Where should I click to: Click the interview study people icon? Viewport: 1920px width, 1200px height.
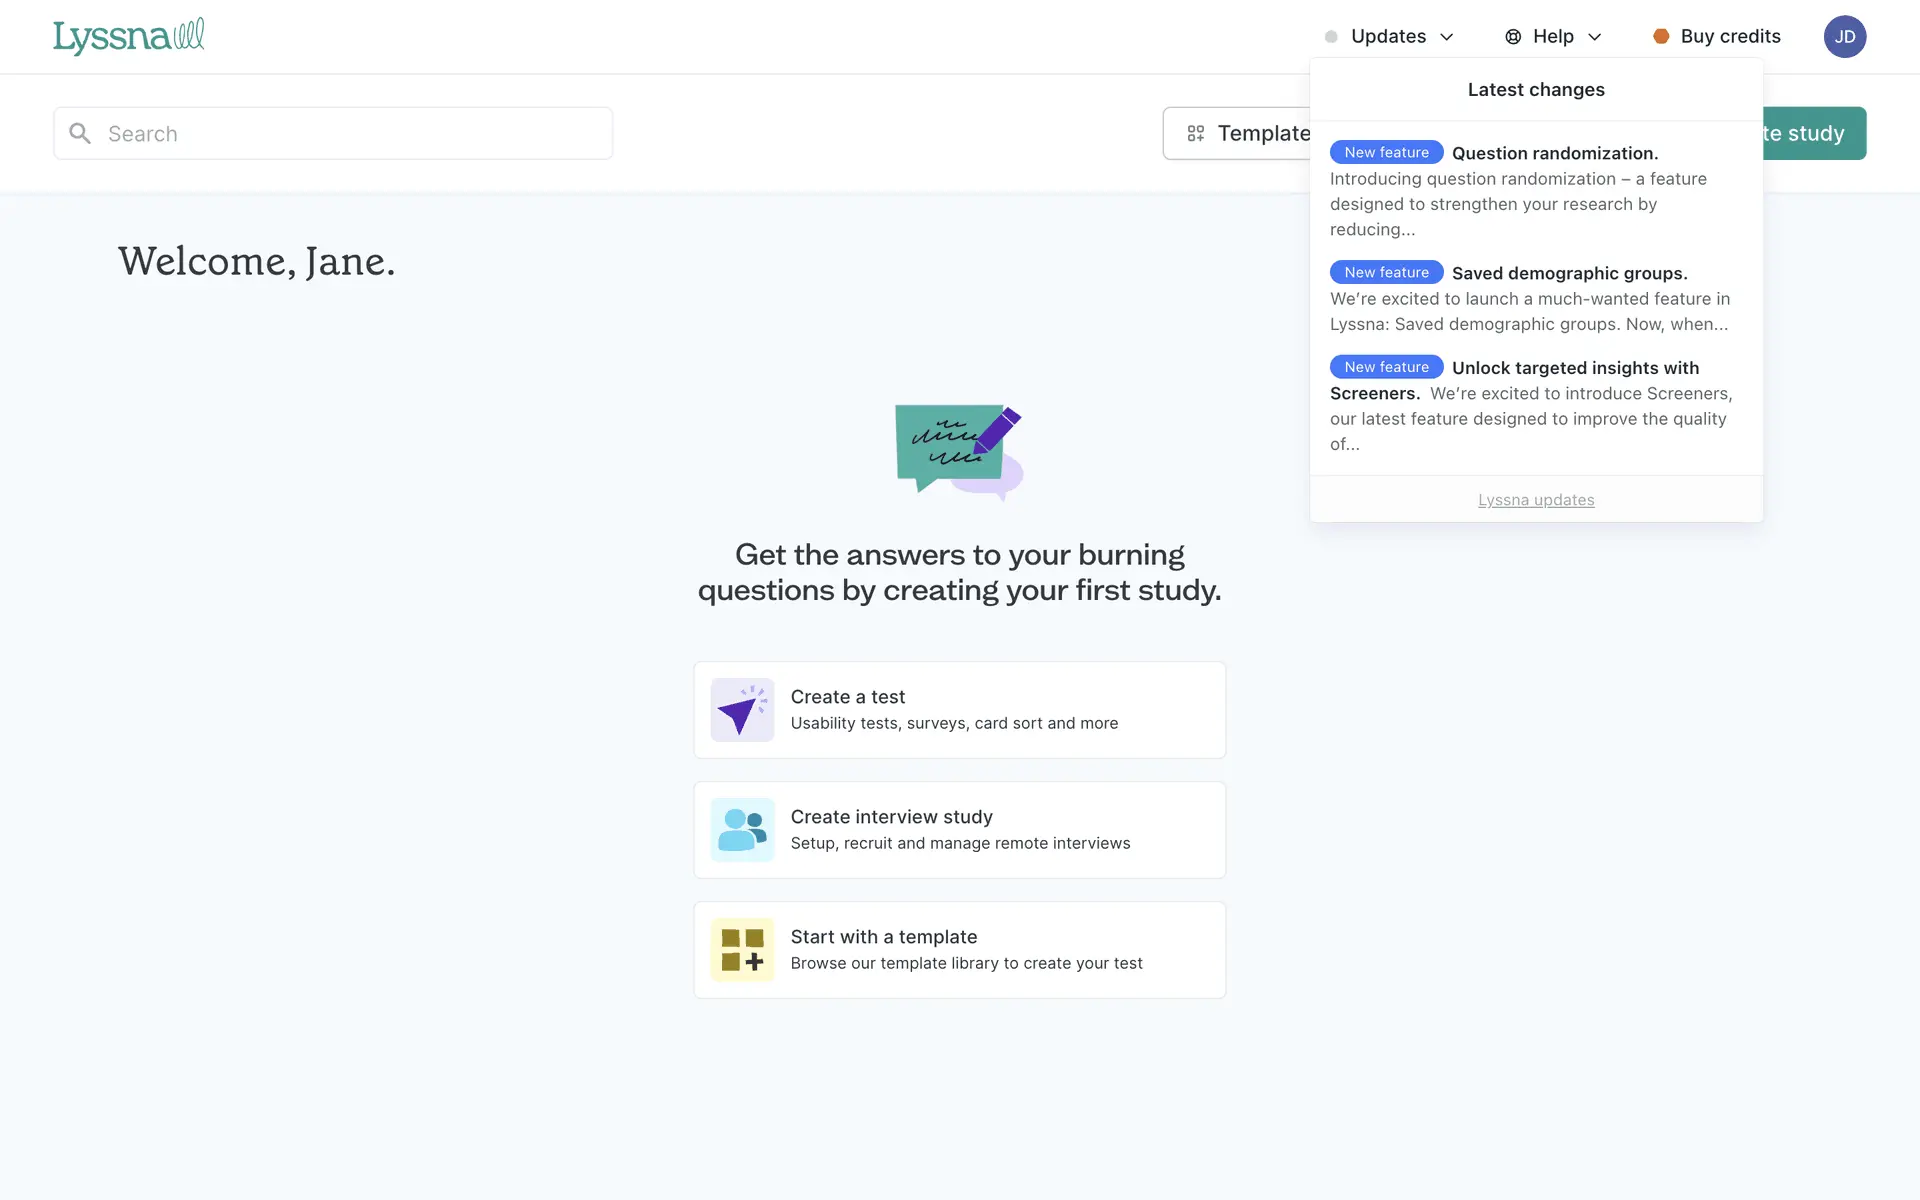(742, 830)
